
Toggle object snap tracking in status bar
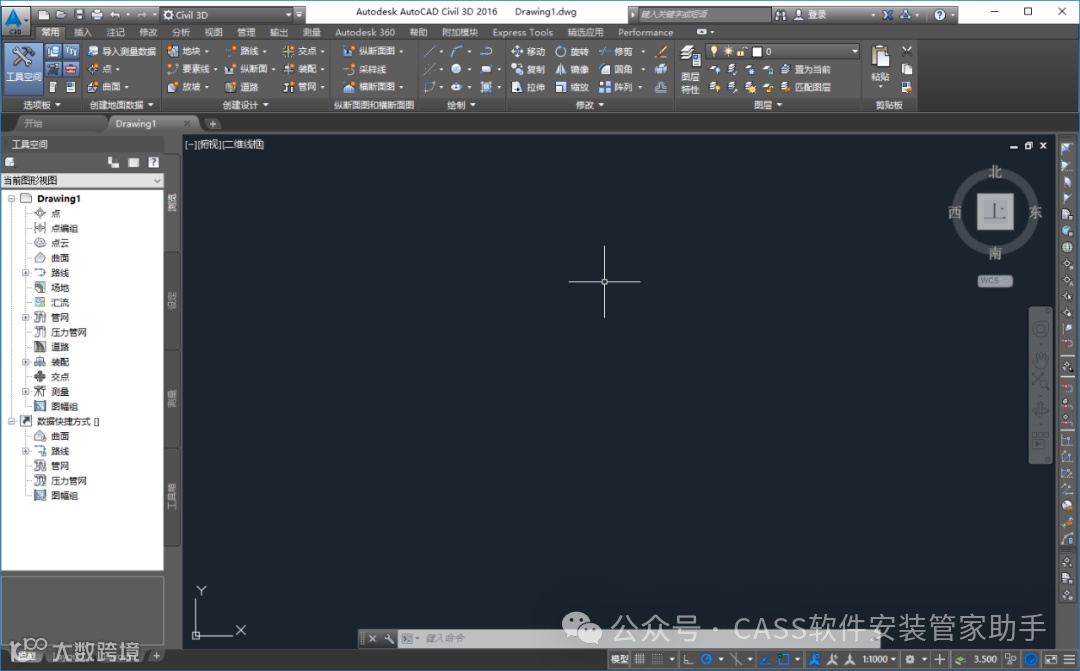pos(765,659)
